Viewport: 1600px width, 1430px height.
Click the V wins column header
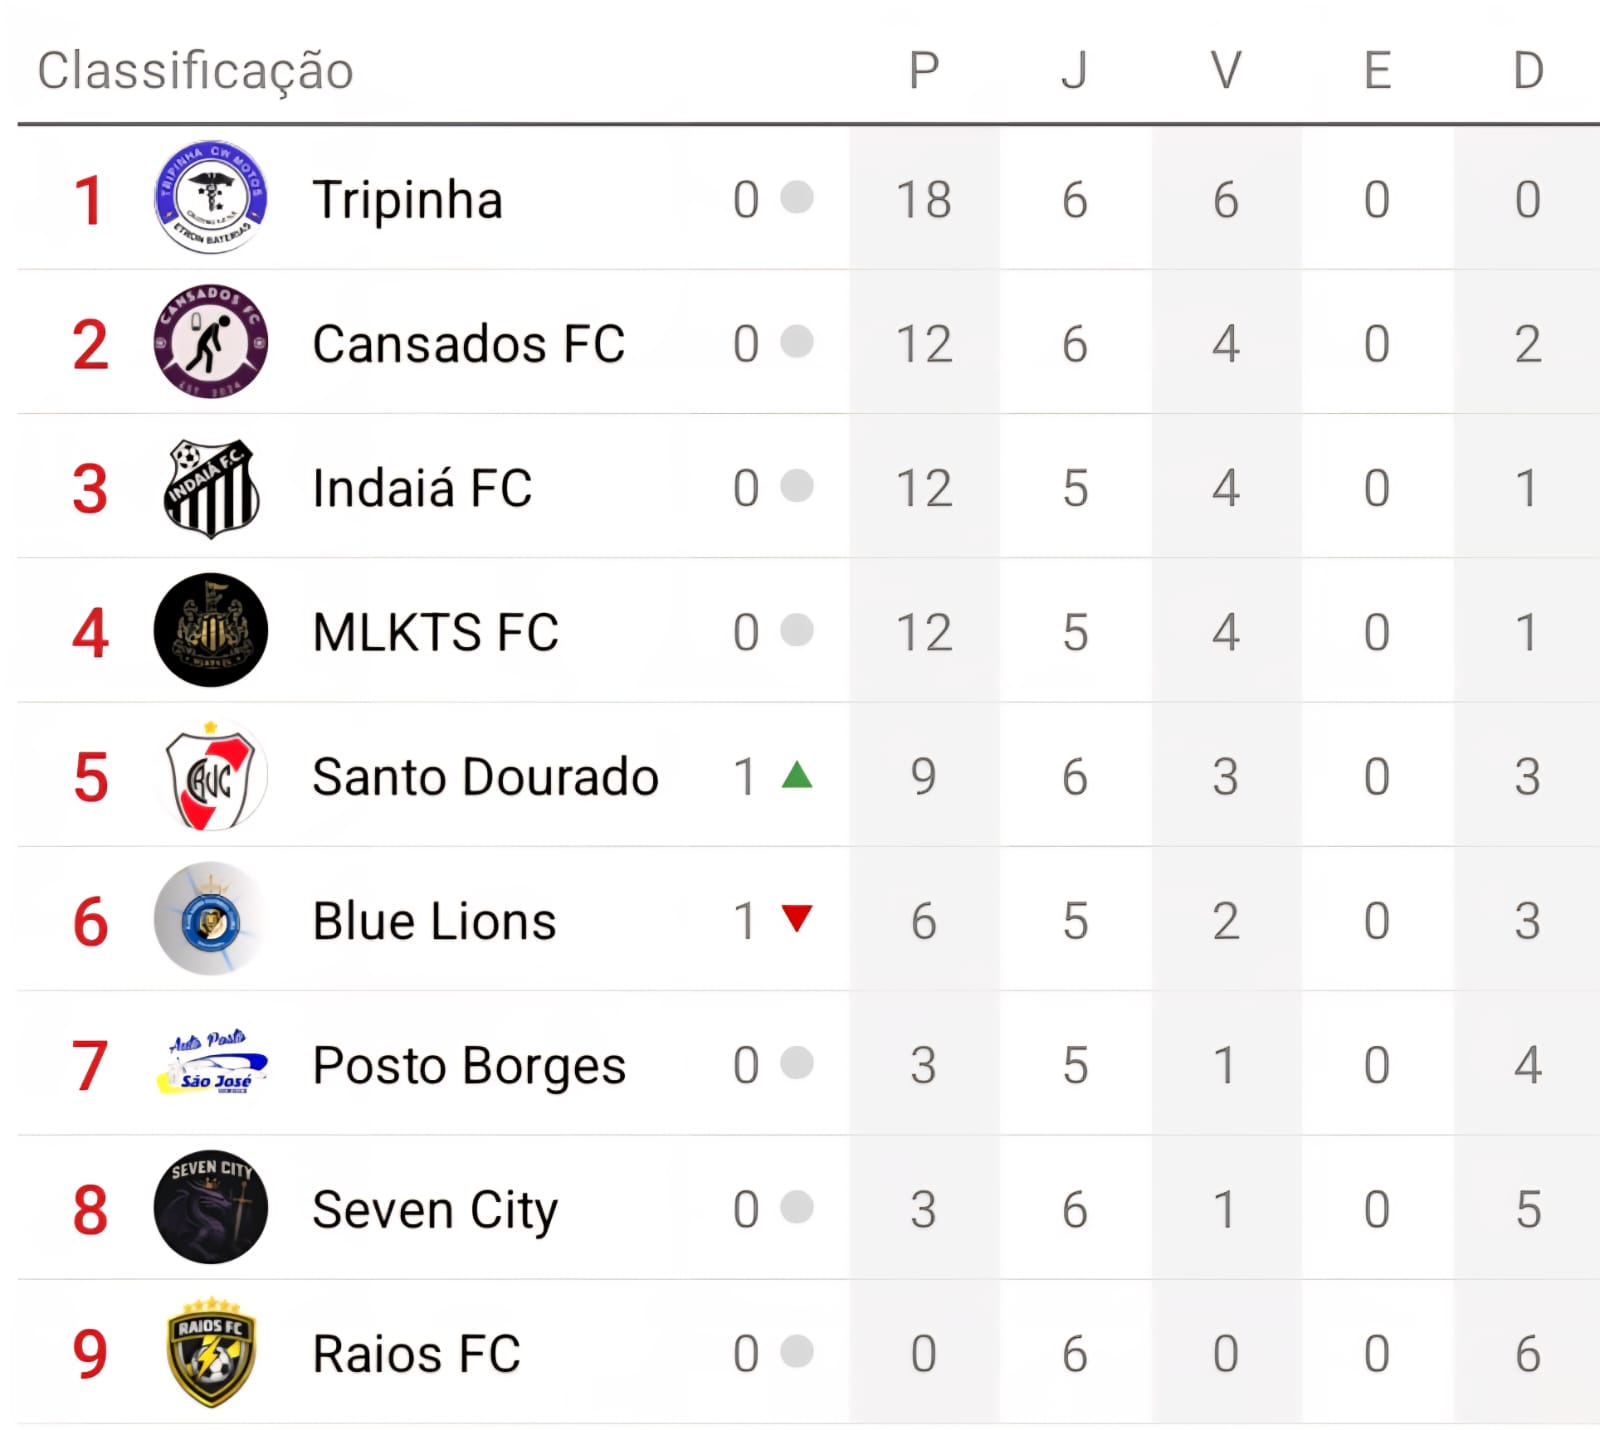pos(1226,71)
